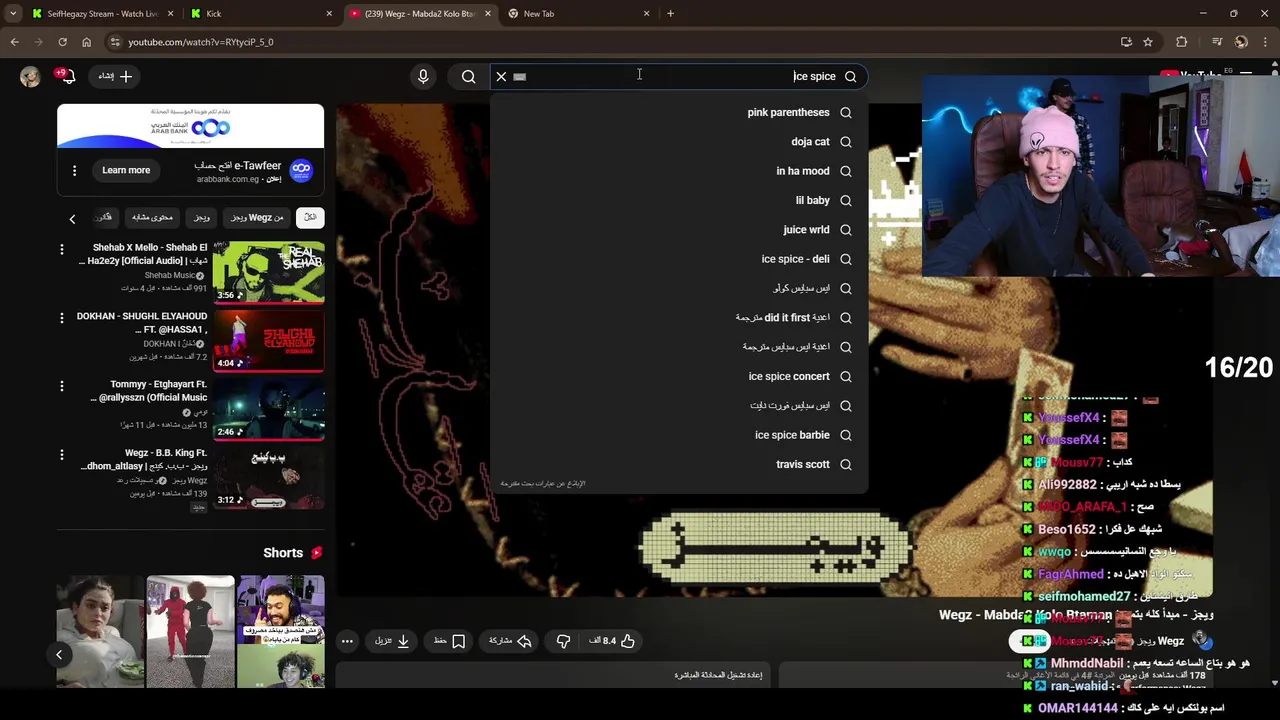Select the 'من Wegz ويجز' filter chip
1280x720 pixels.
point(257,217)
